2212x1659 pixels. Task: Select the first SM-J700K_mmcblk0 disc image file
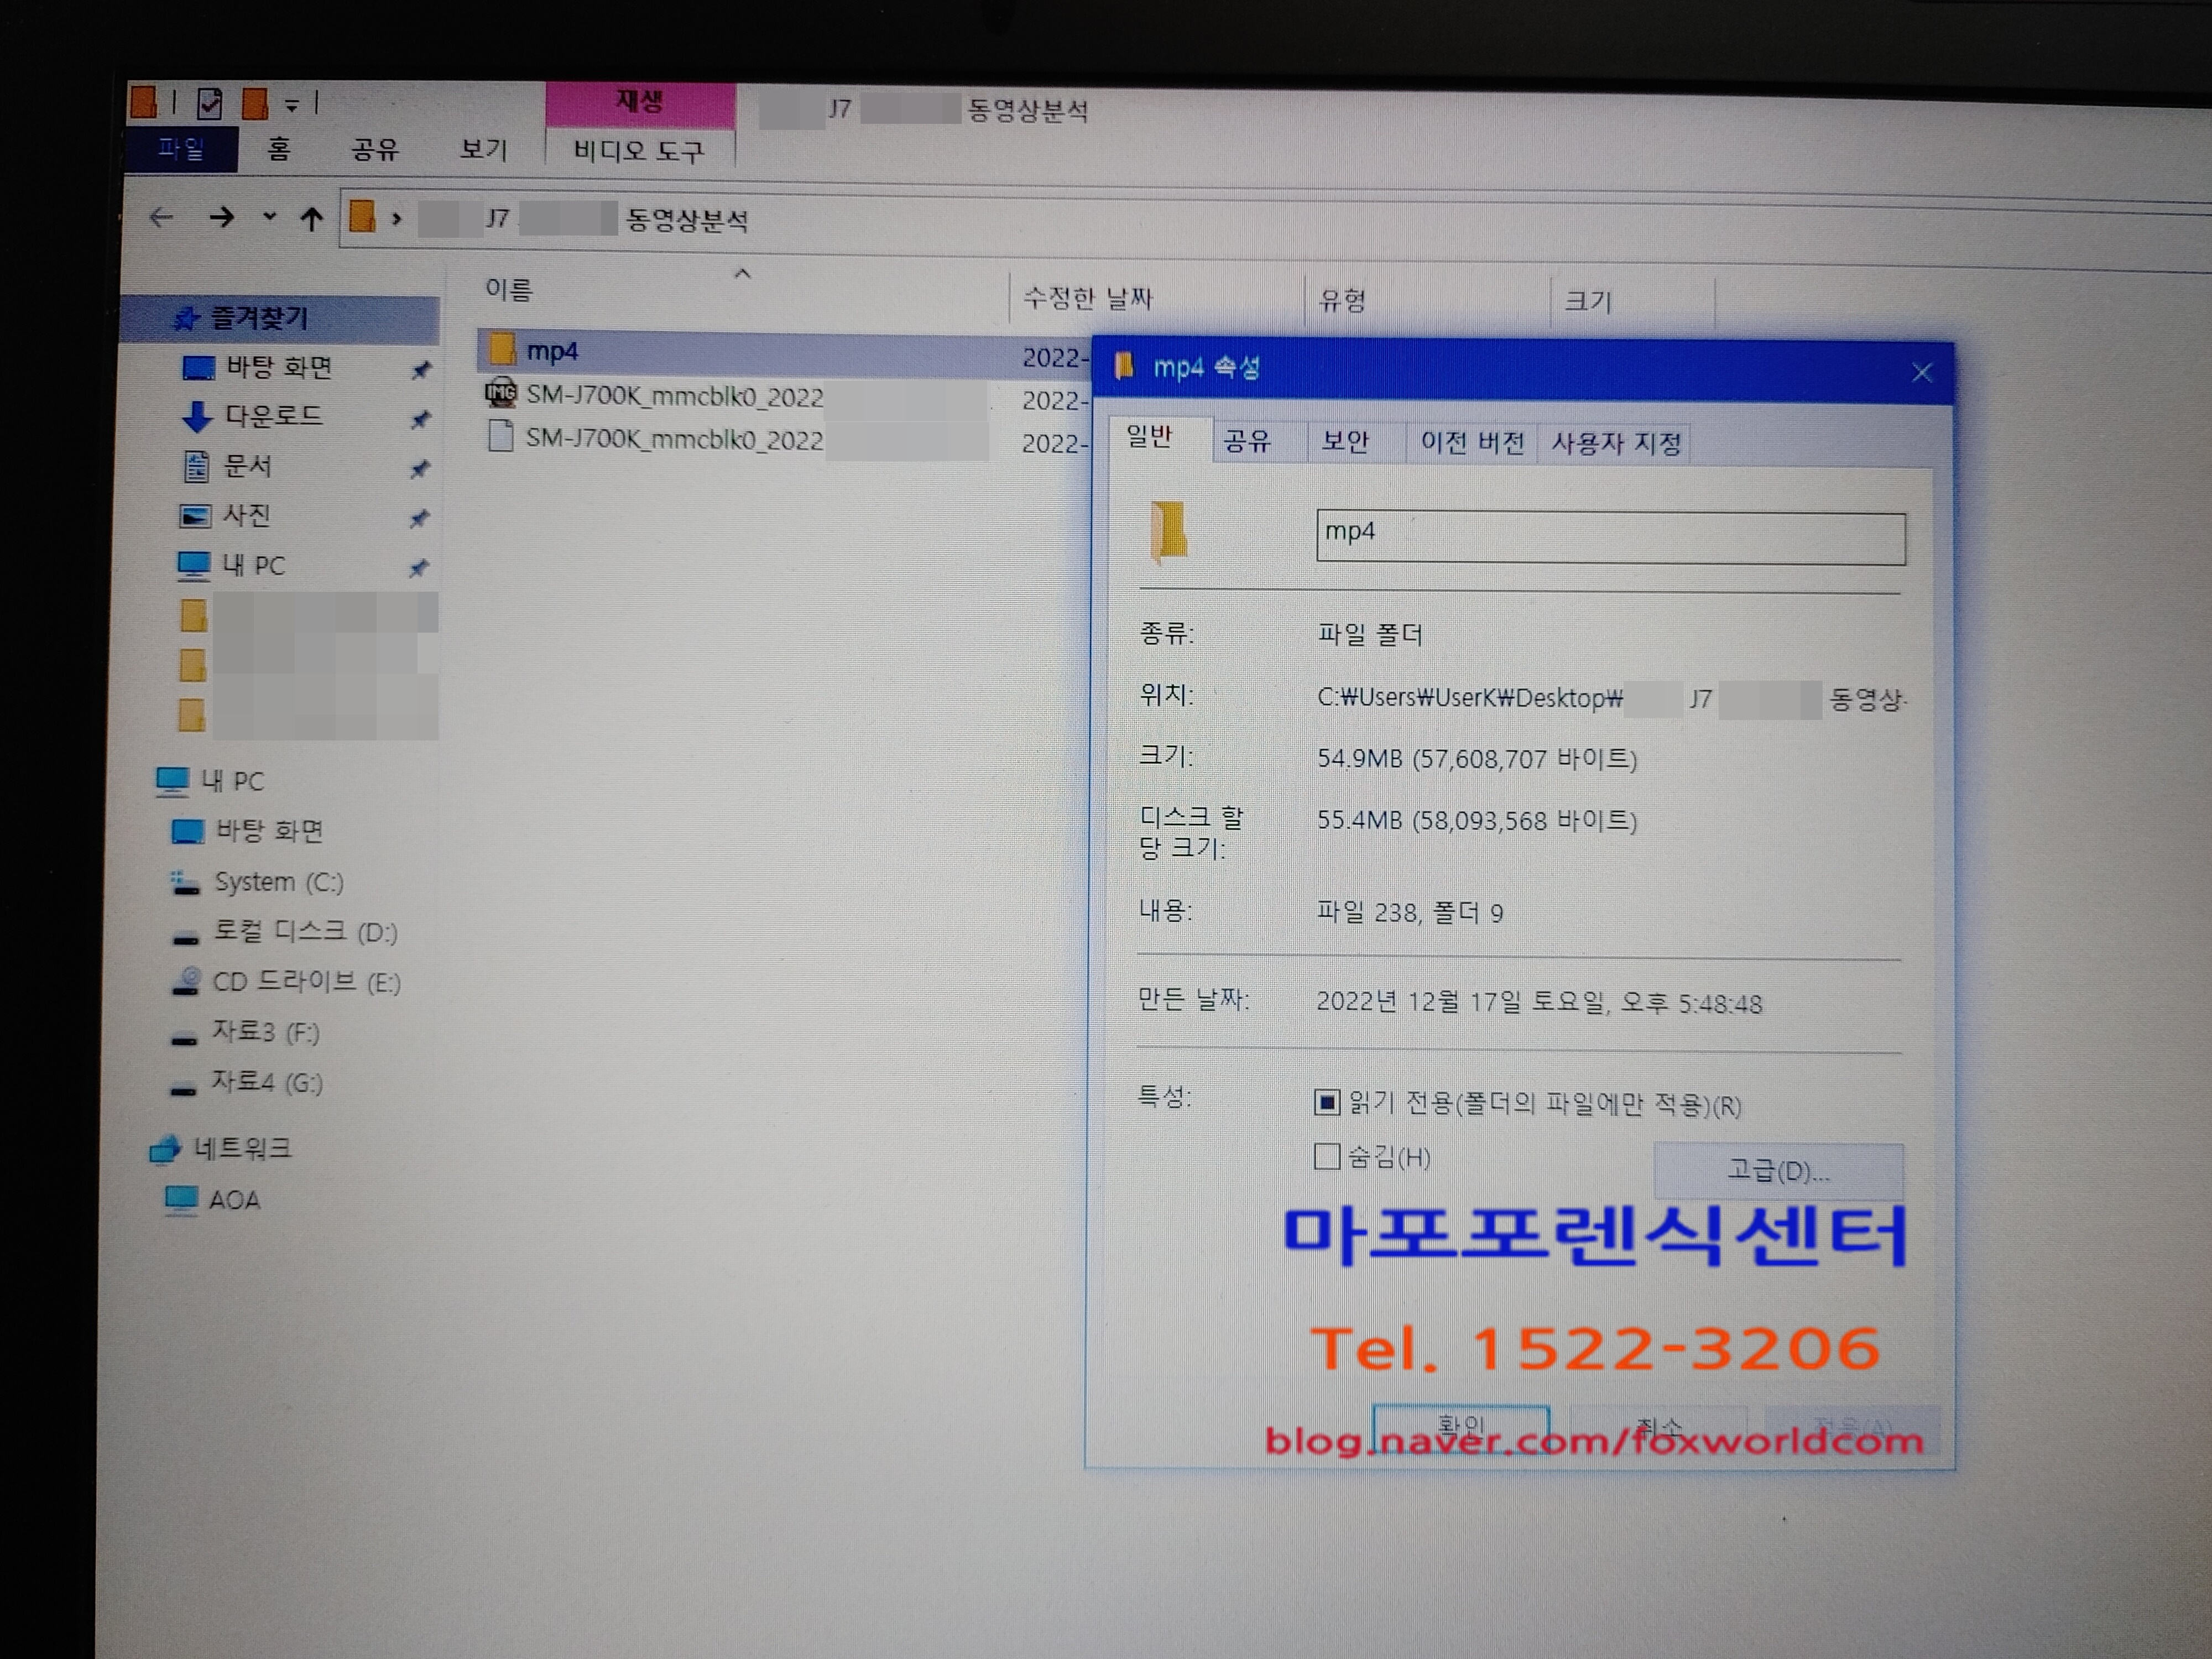click(674, 396)
